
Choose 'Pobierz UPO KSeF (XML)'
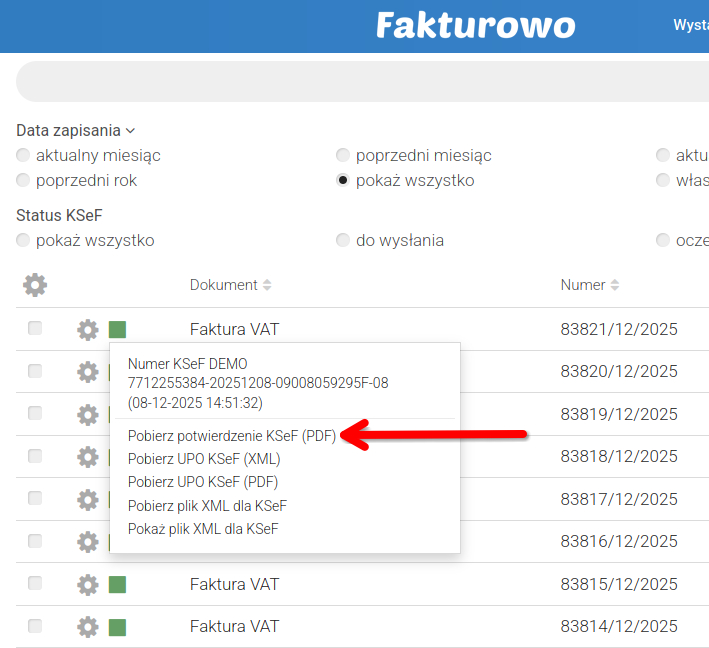(x=204, y=459)
